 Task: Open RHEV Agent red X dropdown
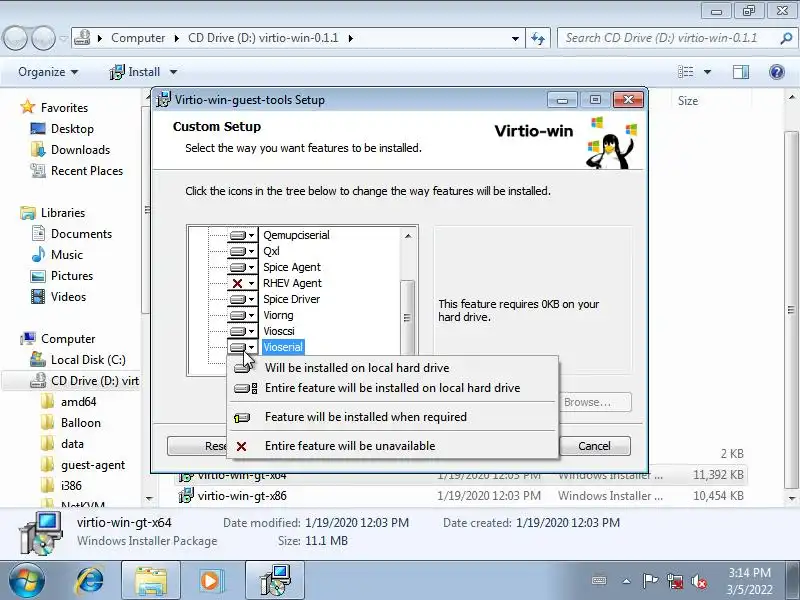[242, 283]
